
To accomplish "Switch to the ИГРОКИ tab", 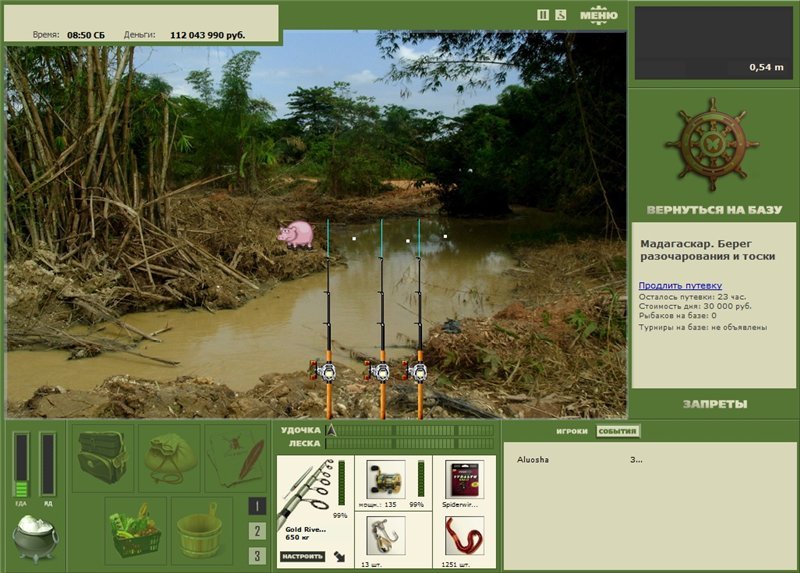I will click(x=572, y=431).
